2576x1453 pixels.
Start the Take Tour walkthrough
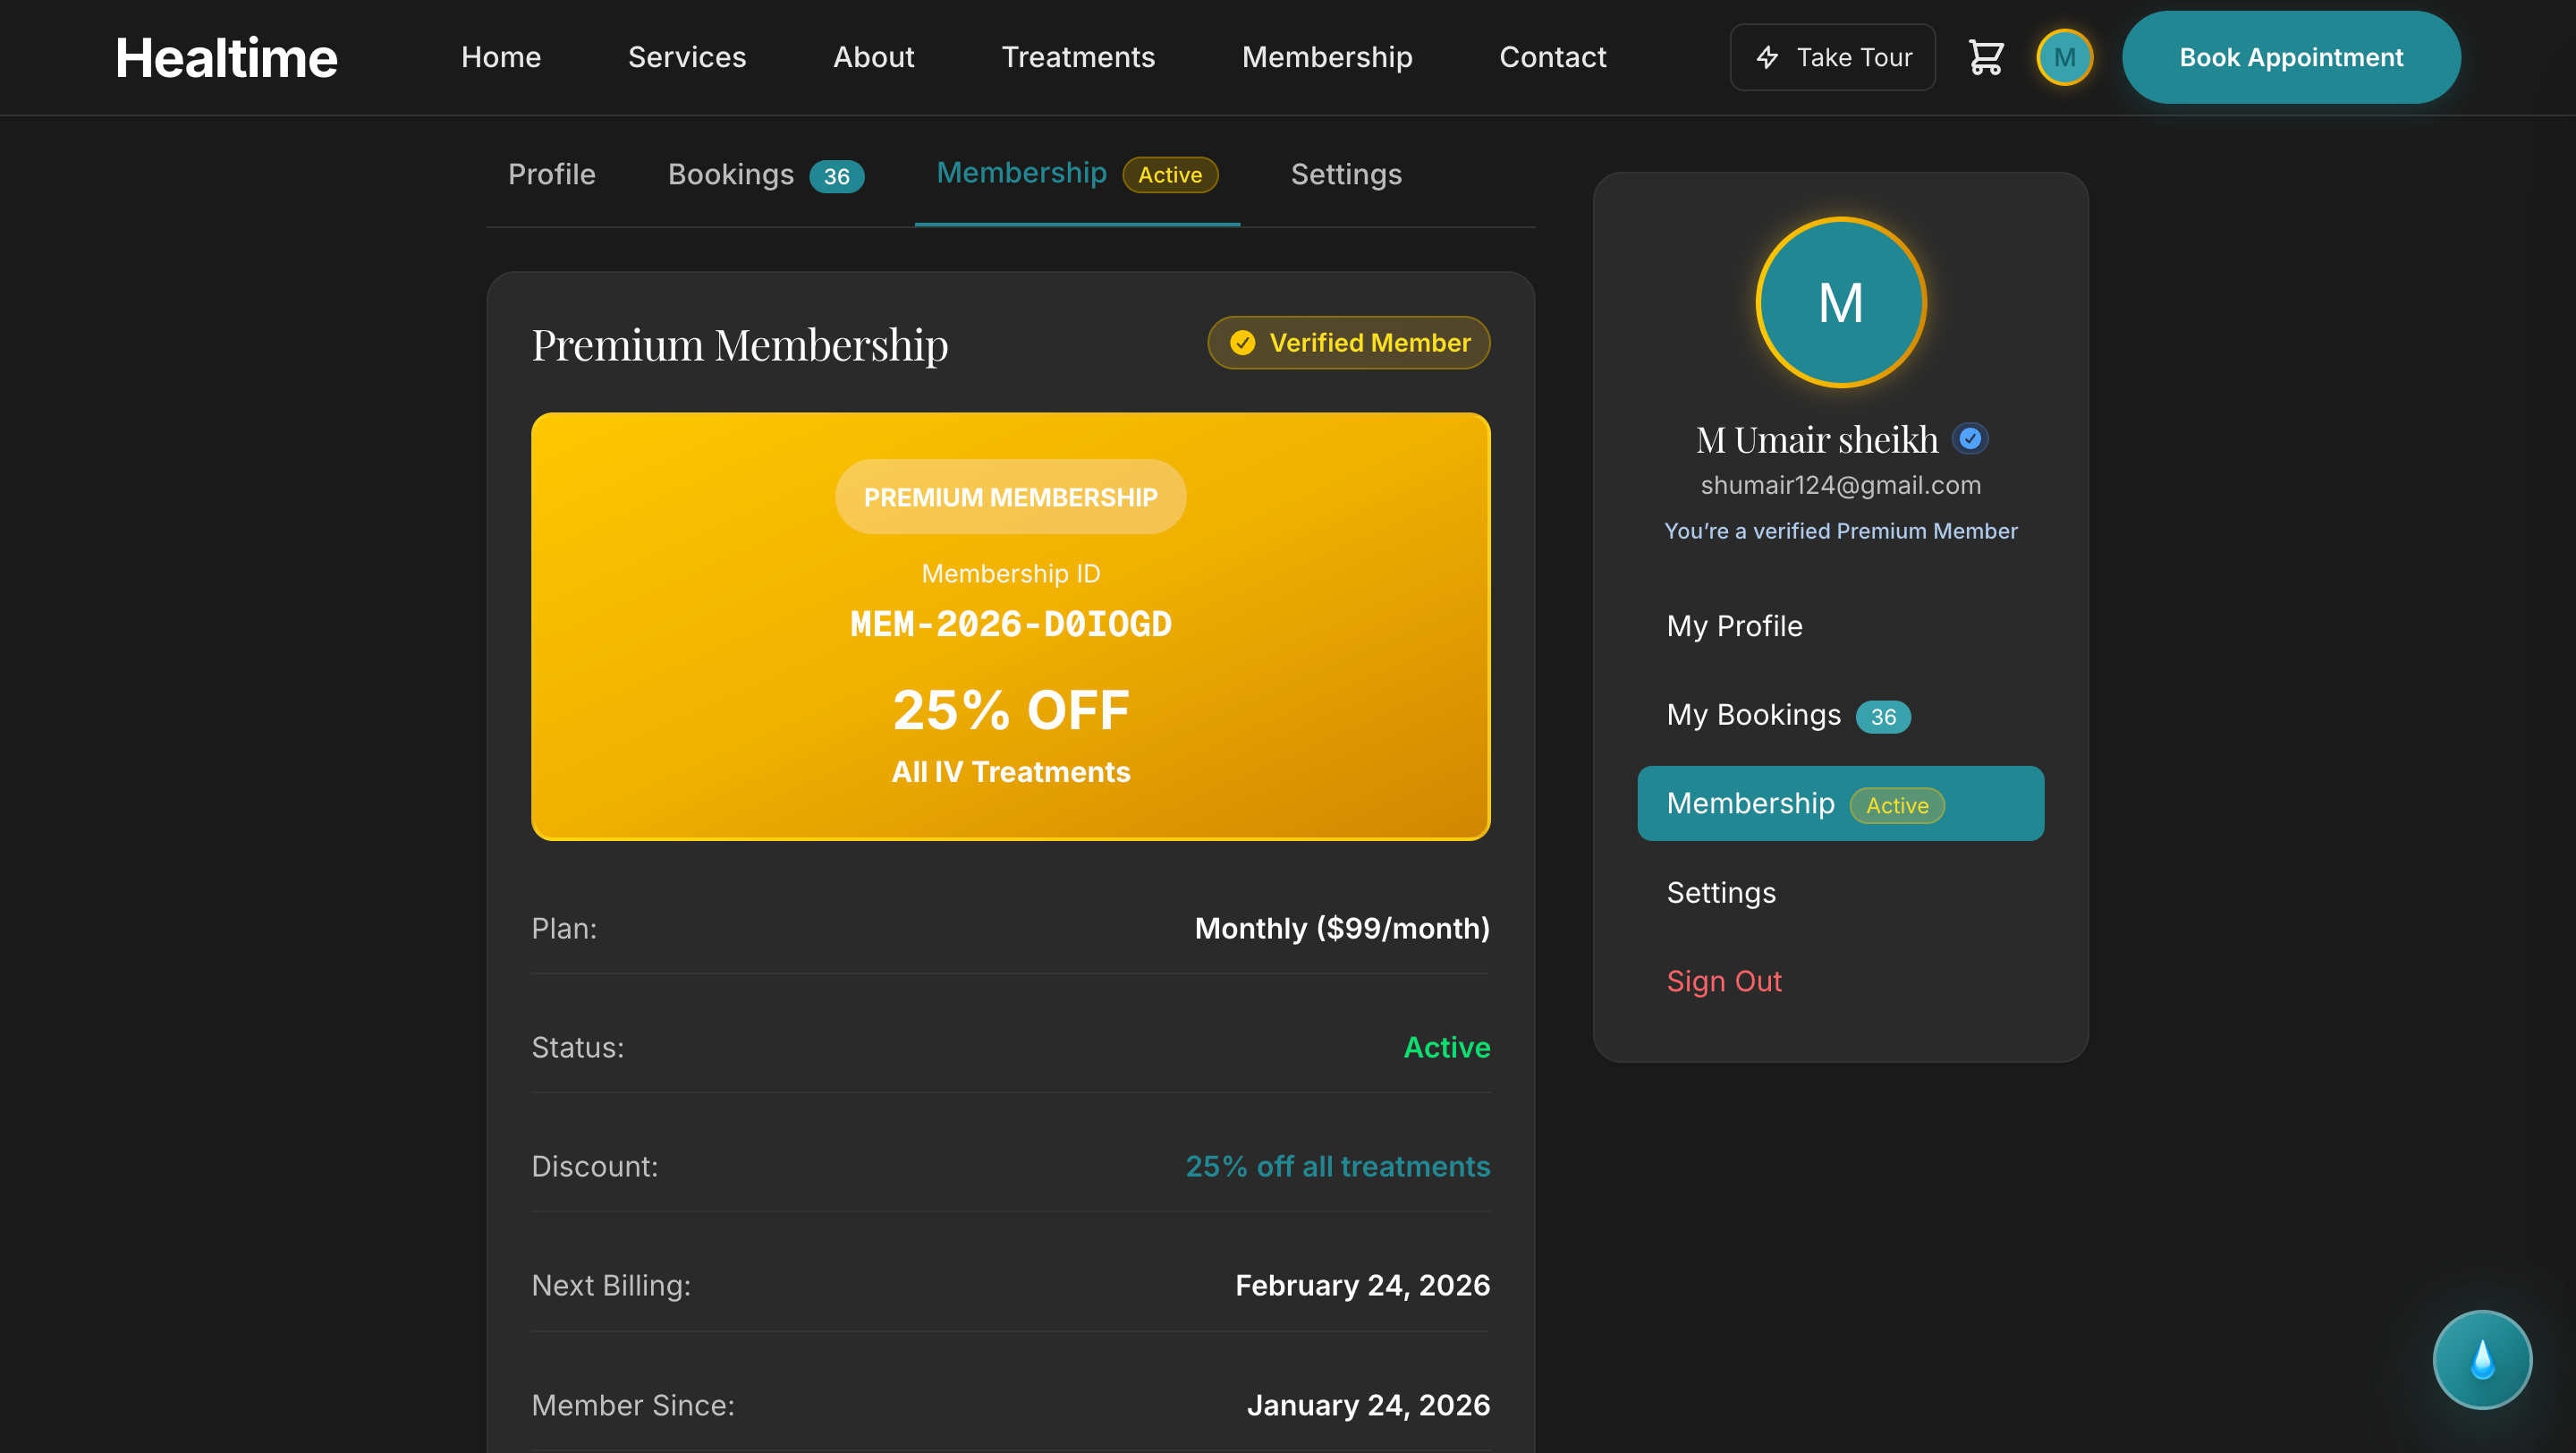(x=1833, y=57)
